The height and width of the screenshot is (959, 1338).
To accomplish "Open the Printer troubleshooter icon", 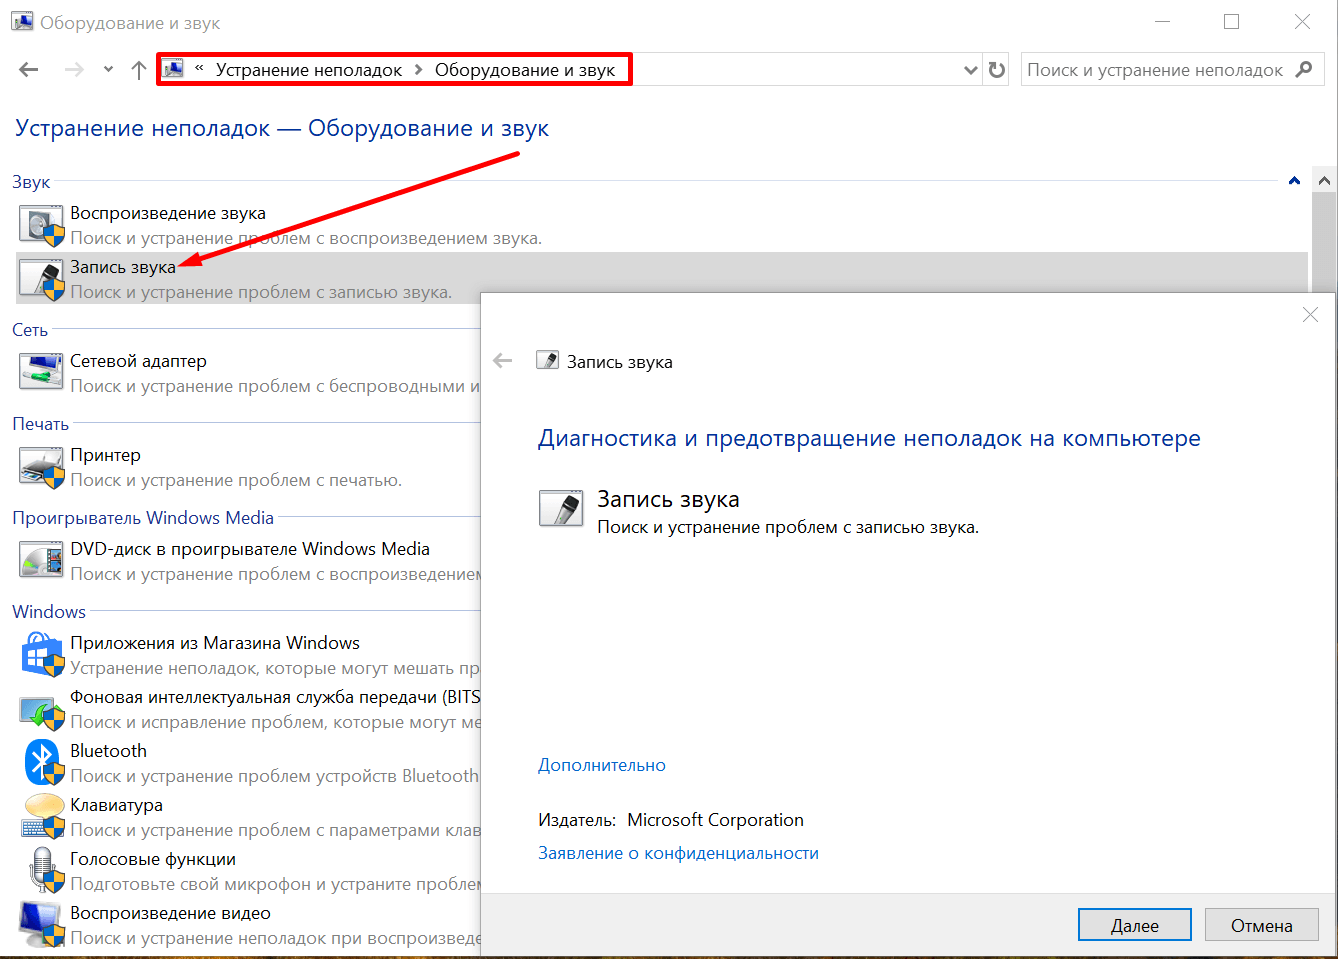I will point(41,467).
